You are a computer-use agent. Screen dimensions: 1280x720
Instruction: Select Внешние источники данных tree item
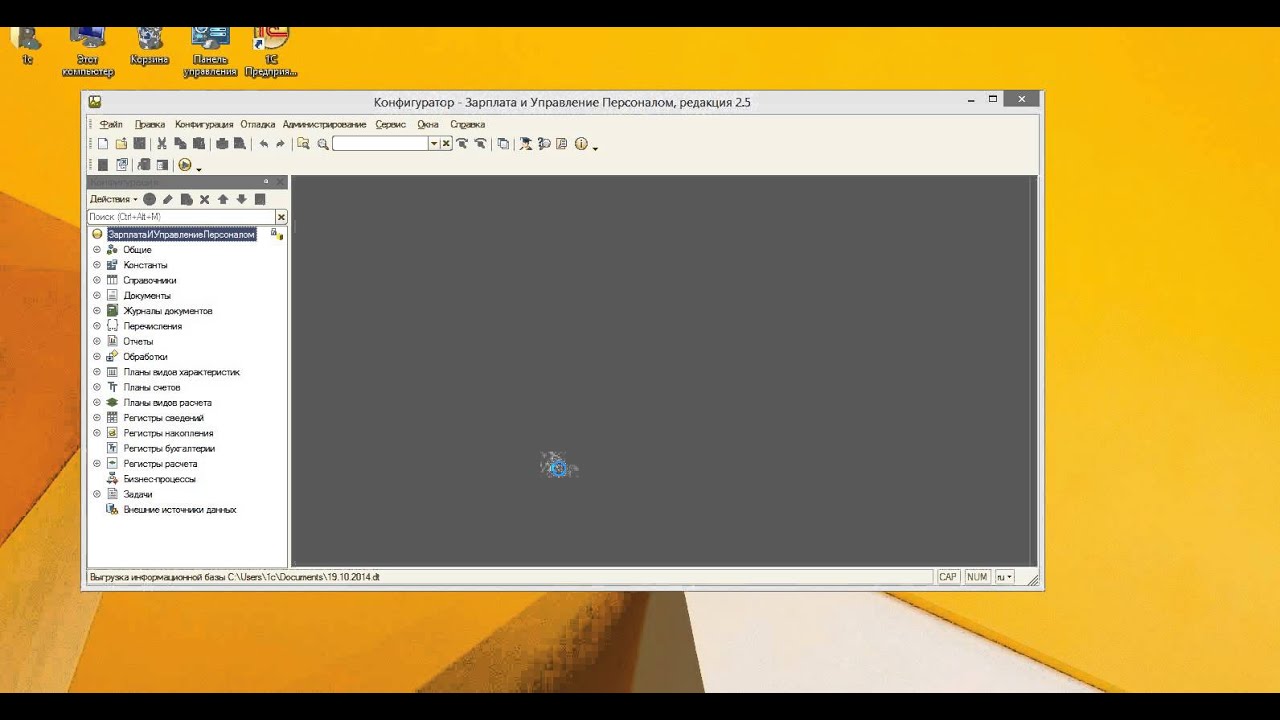180,510
